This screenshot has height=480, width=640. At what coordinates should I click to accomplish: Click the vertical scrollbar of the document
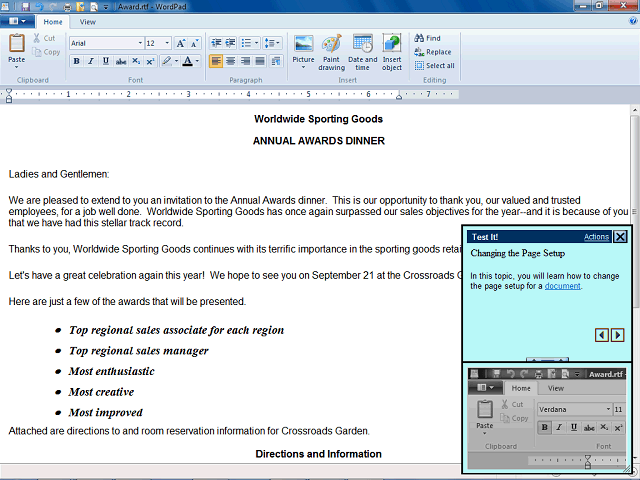pyautogui.click(x=634, y=212)
